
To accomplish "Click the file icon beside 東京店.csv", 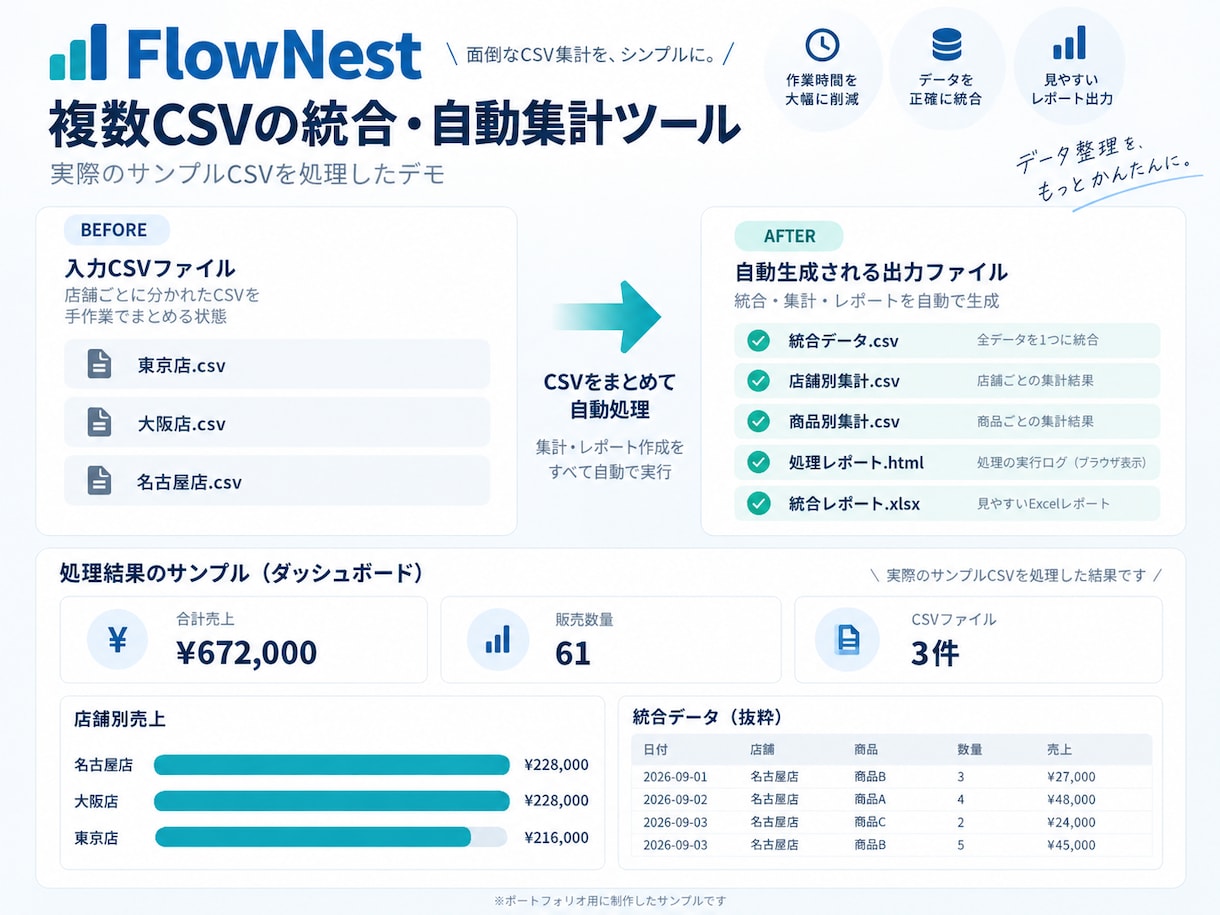I will pyautogui.click(x=99, y=364).
